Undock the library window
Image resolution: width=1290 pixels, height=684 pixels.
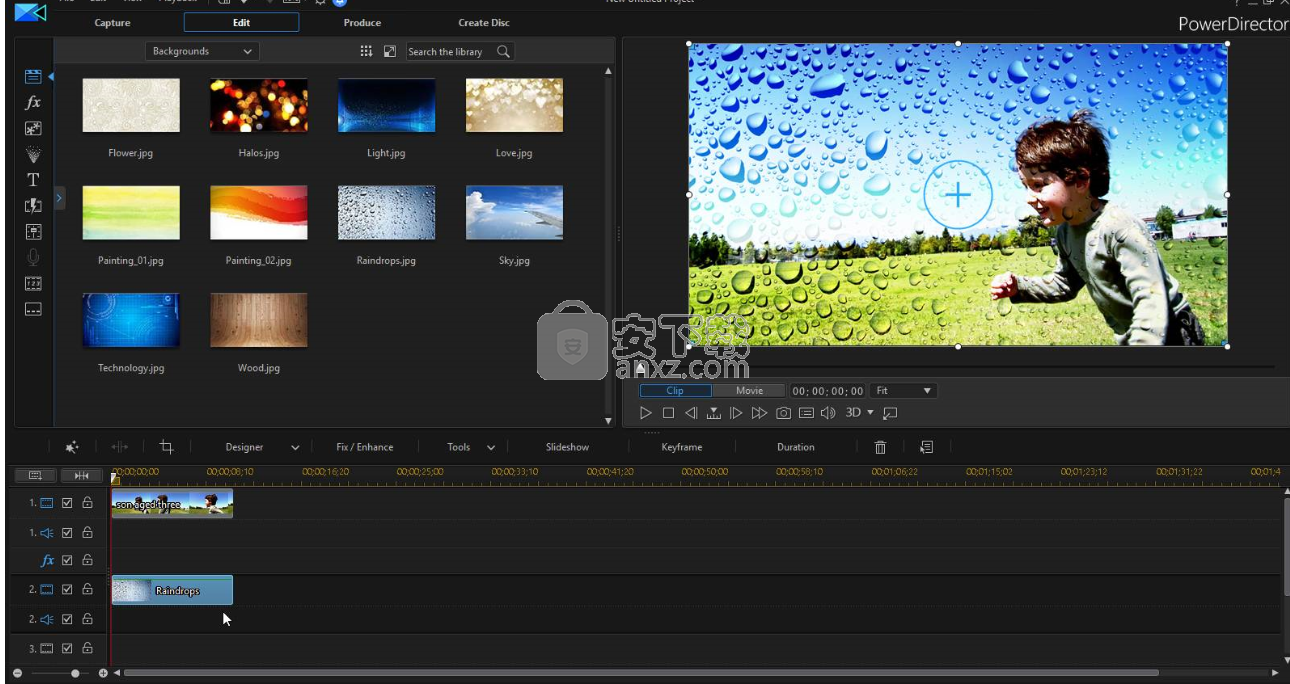pos(390,51)
